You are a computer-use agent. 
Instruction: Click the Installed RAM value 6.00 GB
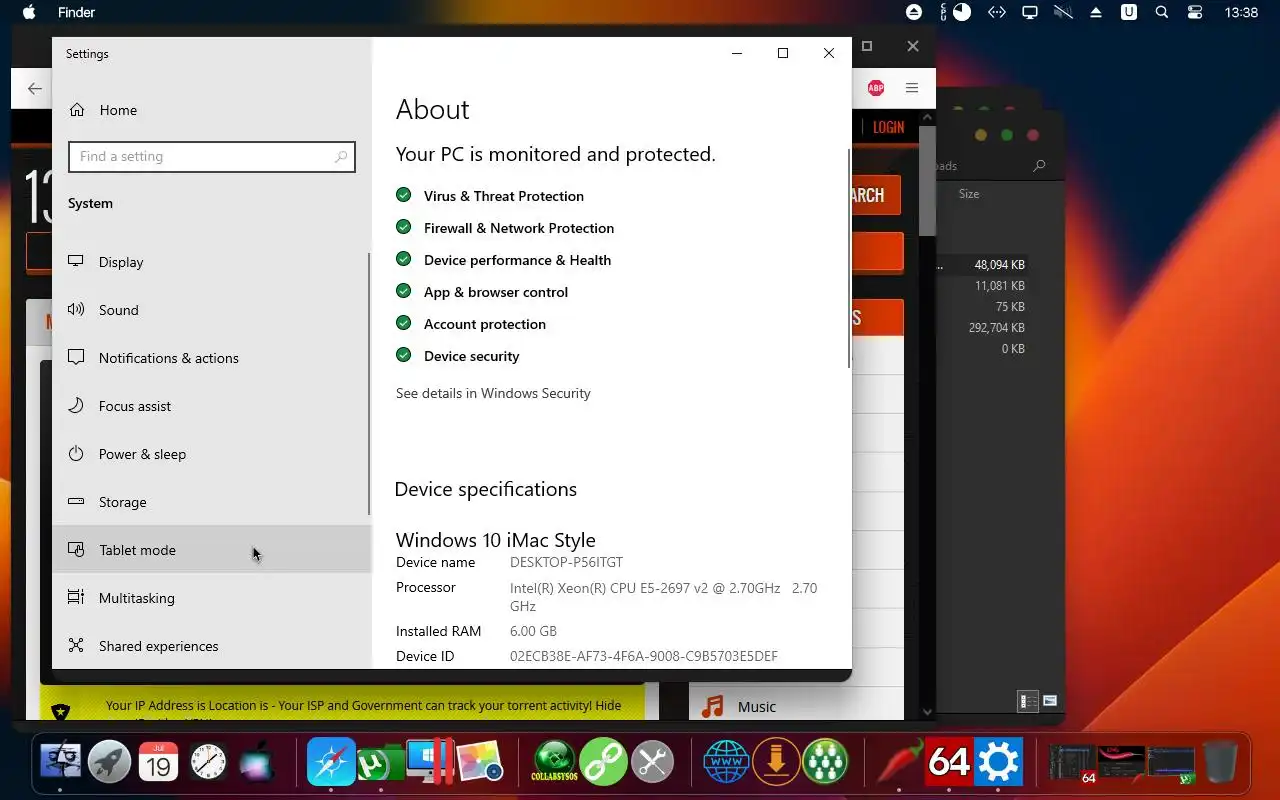point(533,631)
